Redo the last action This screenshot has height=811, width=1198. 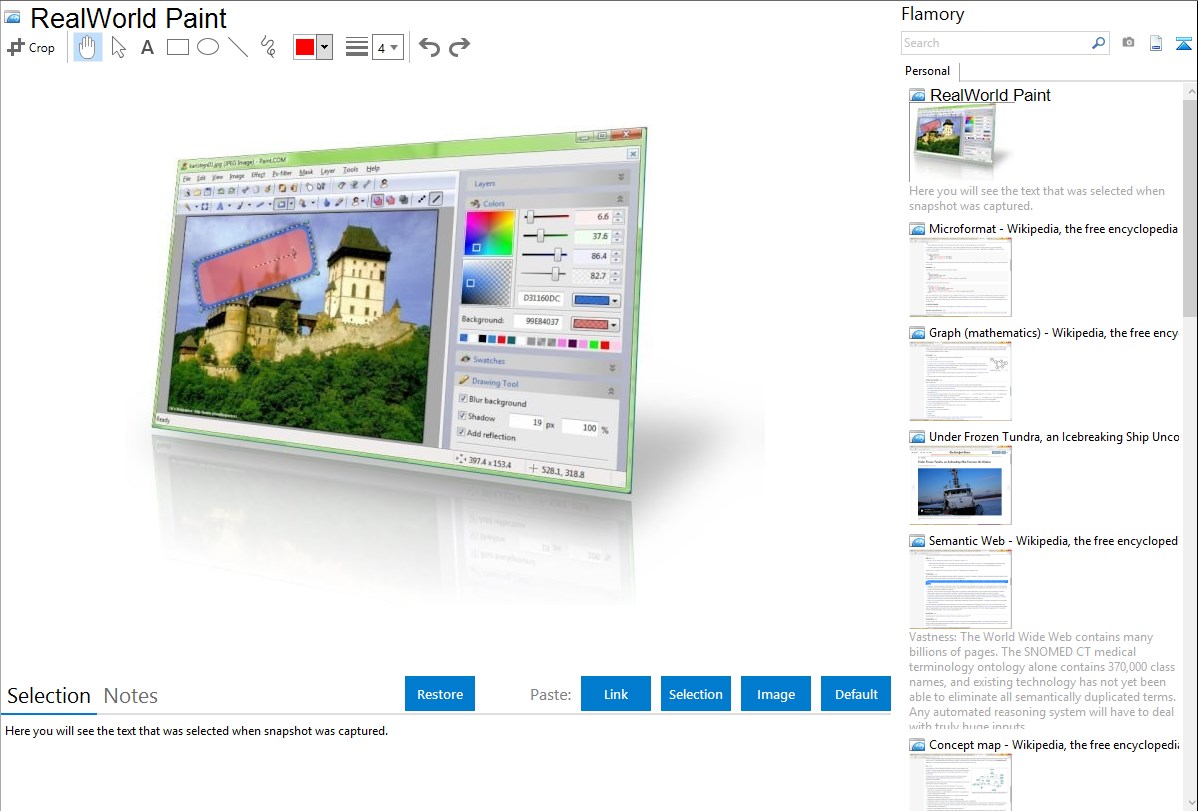point(459,47)
